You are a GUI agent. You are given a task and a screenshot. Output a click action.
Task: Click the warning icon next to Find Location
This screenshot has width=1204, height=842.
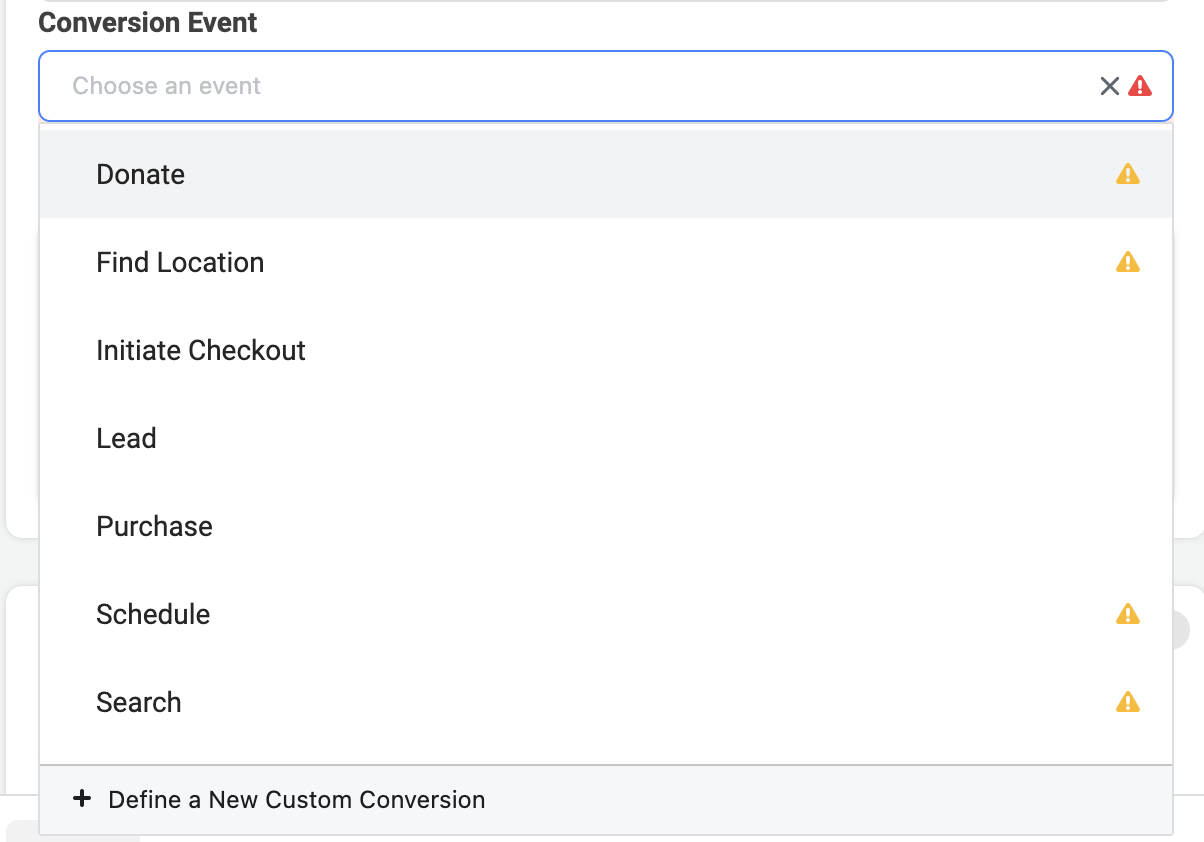tap(1128, 263)
